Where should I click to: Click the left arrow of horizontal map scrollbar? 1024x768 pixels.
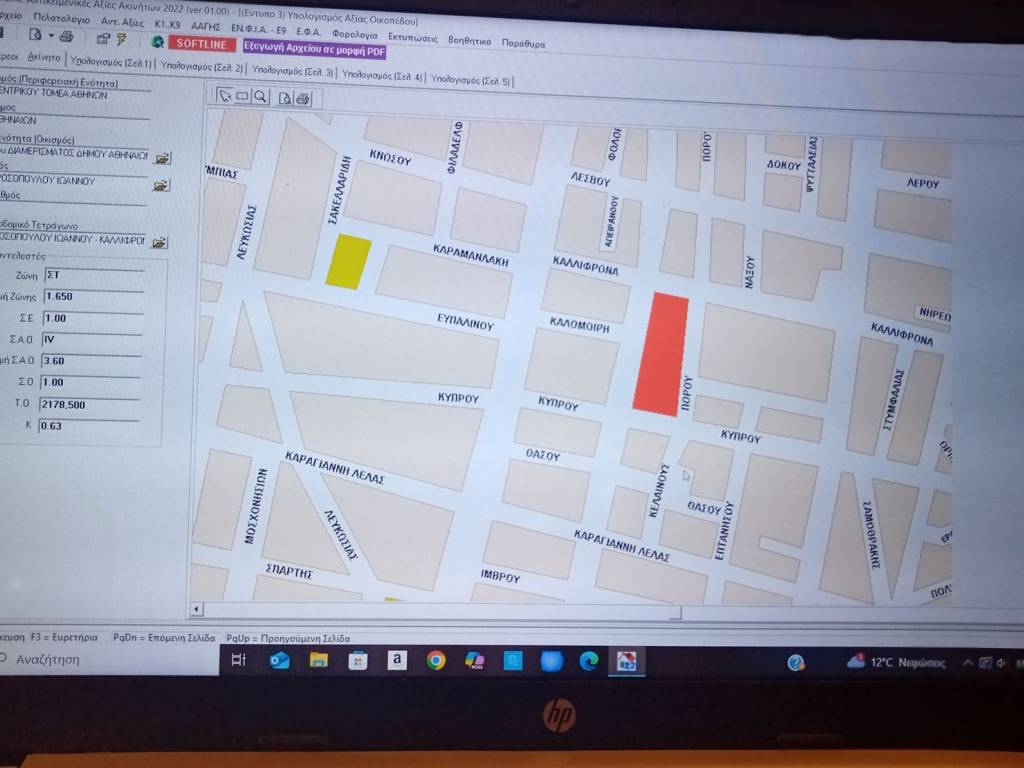pos(197,608)
